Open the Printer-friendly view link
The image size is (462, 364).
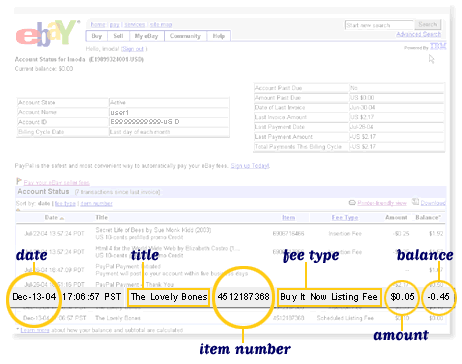[x=382, y=203]
